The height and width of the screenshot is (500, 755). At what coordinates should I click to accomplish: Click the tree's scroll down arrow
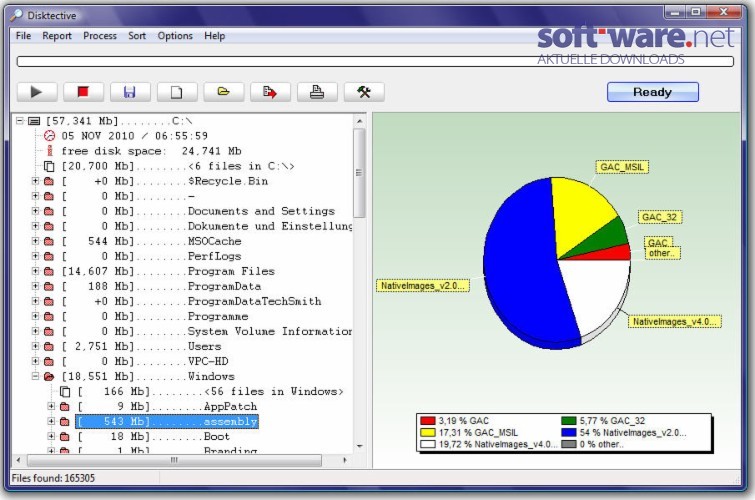point(360,447)
